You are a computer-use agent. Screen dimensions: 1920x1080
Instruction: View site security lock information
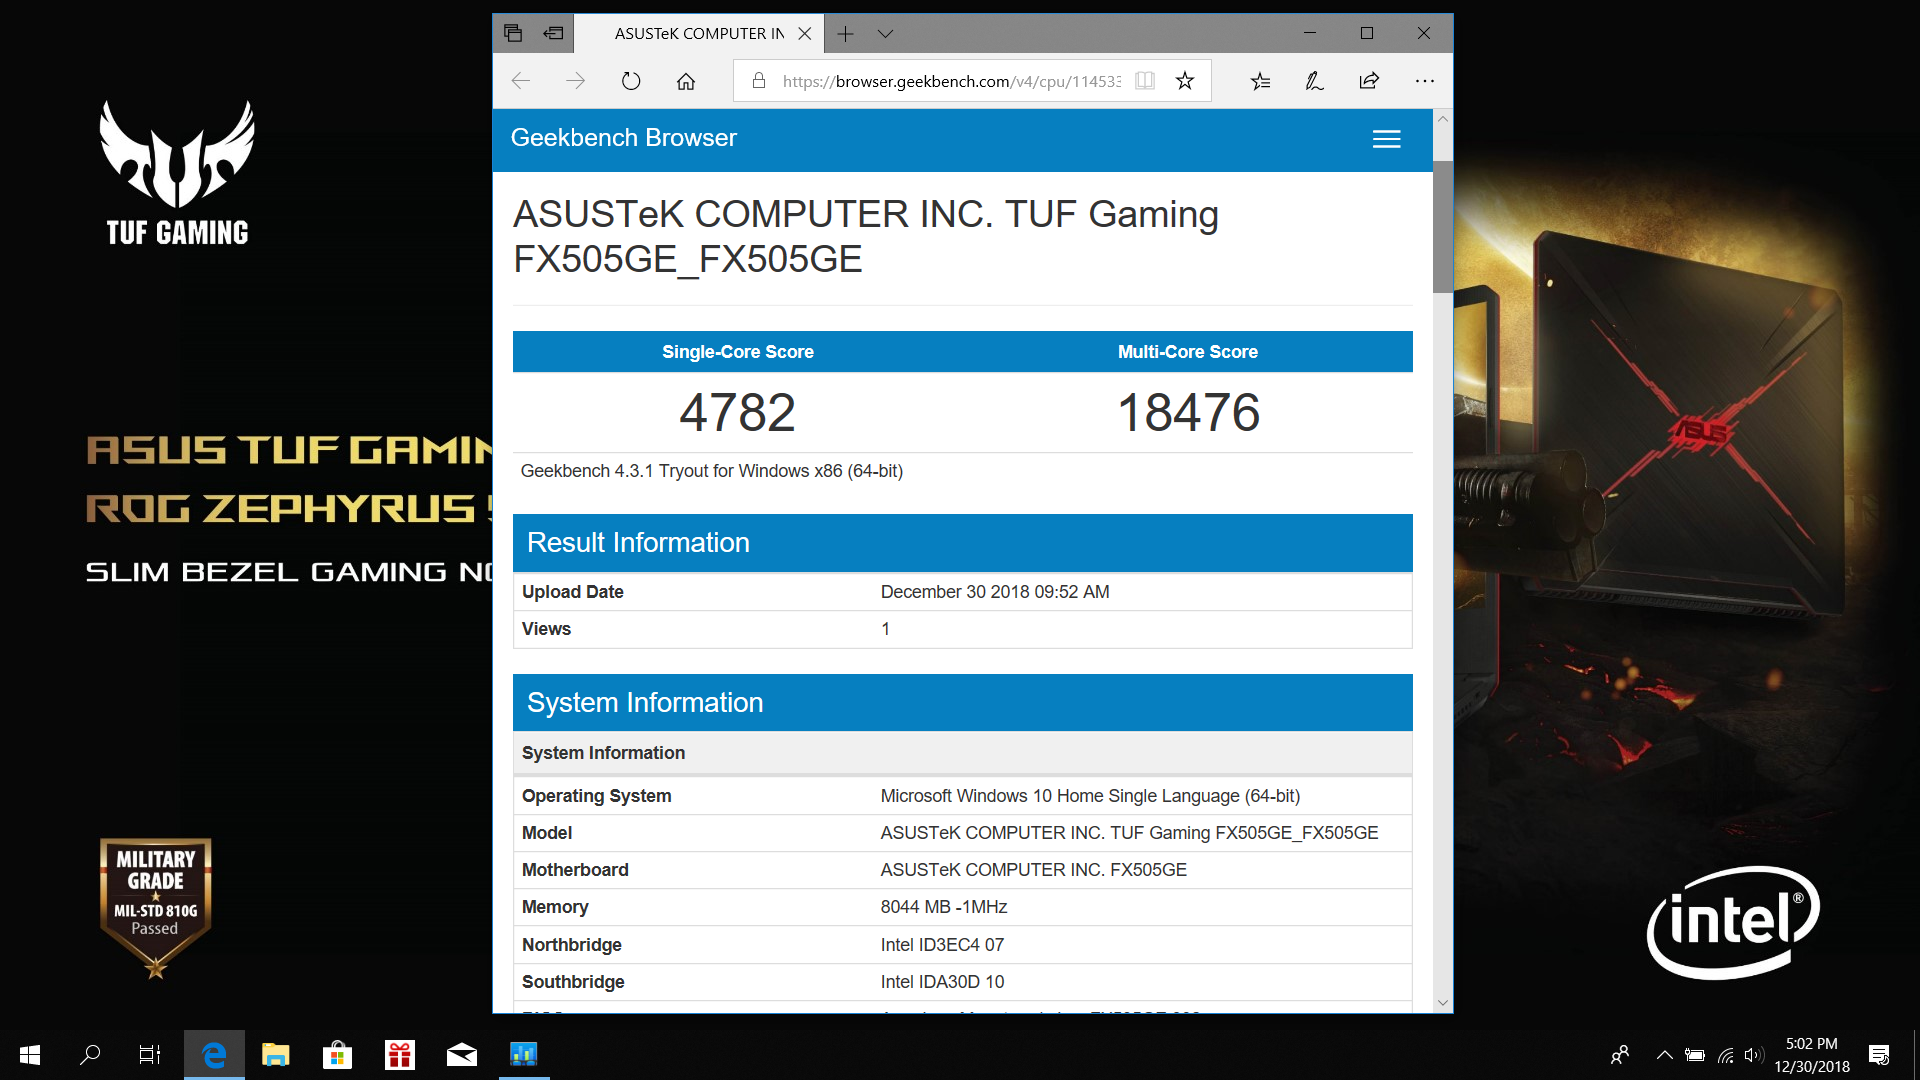point(759,81)
